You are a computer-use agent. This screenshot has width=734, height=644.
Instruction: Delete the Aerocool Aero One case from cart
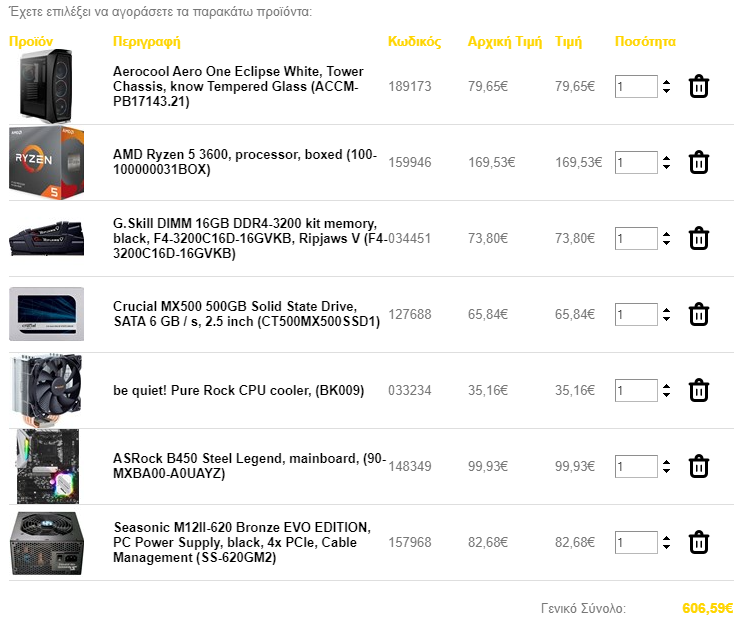698,87
